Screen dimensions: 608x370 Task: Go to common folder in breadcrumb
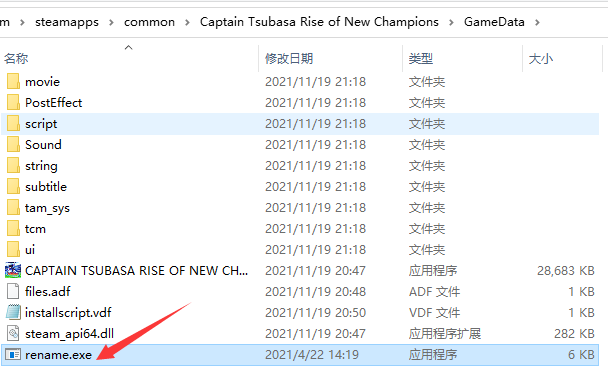click(x=149, y=22)
